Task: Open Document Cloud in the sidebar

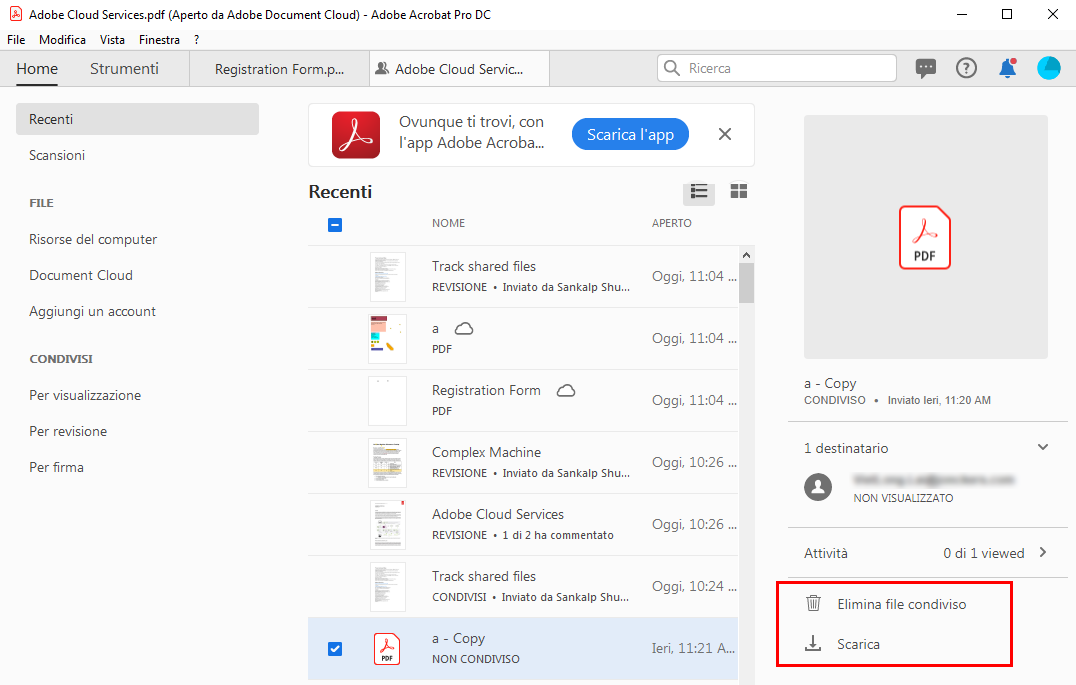Action: [81, 275]
